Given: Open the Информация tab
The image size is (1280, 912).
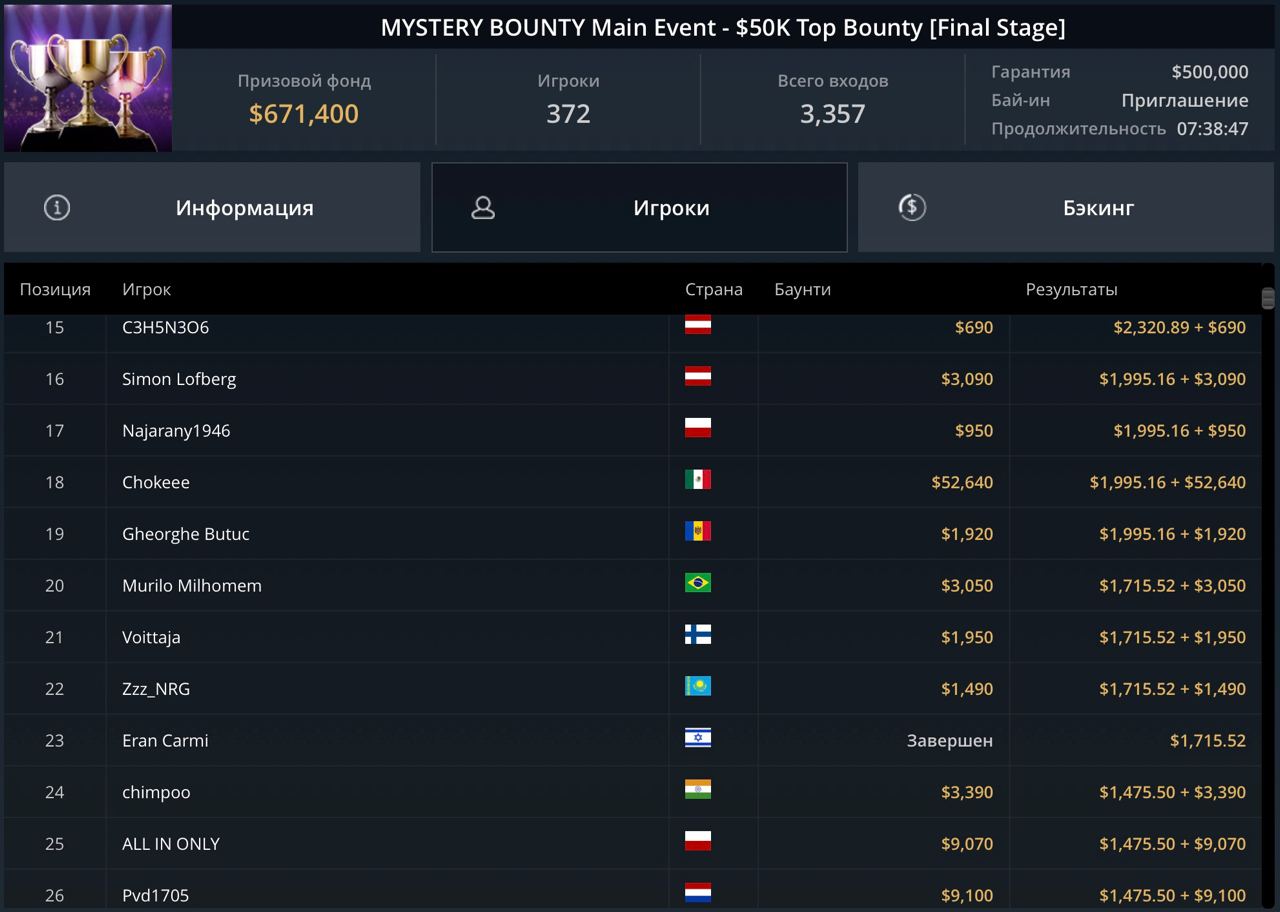Looking at the screenshot, I should tap(212, 207).
